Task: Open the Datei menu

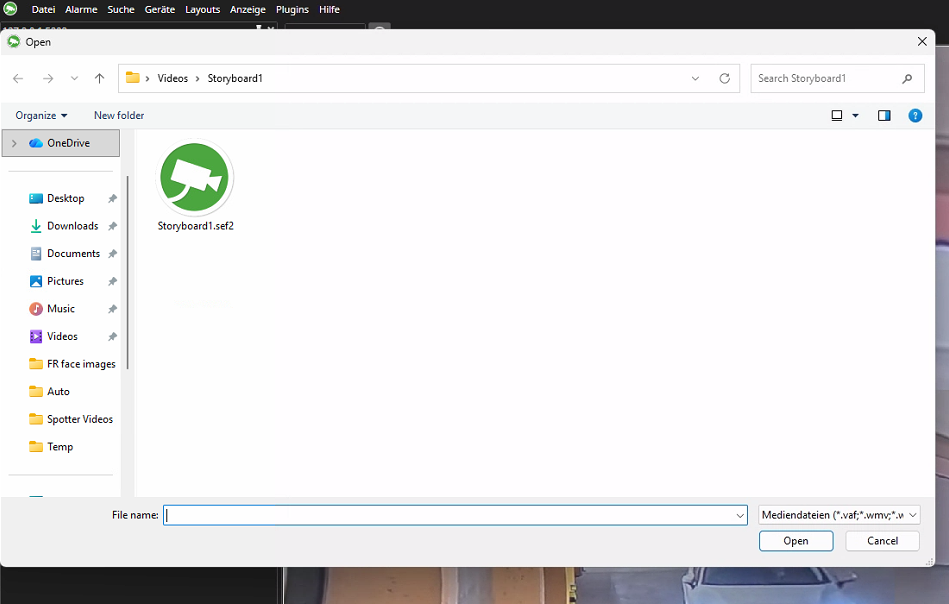Action: (43, 10)
